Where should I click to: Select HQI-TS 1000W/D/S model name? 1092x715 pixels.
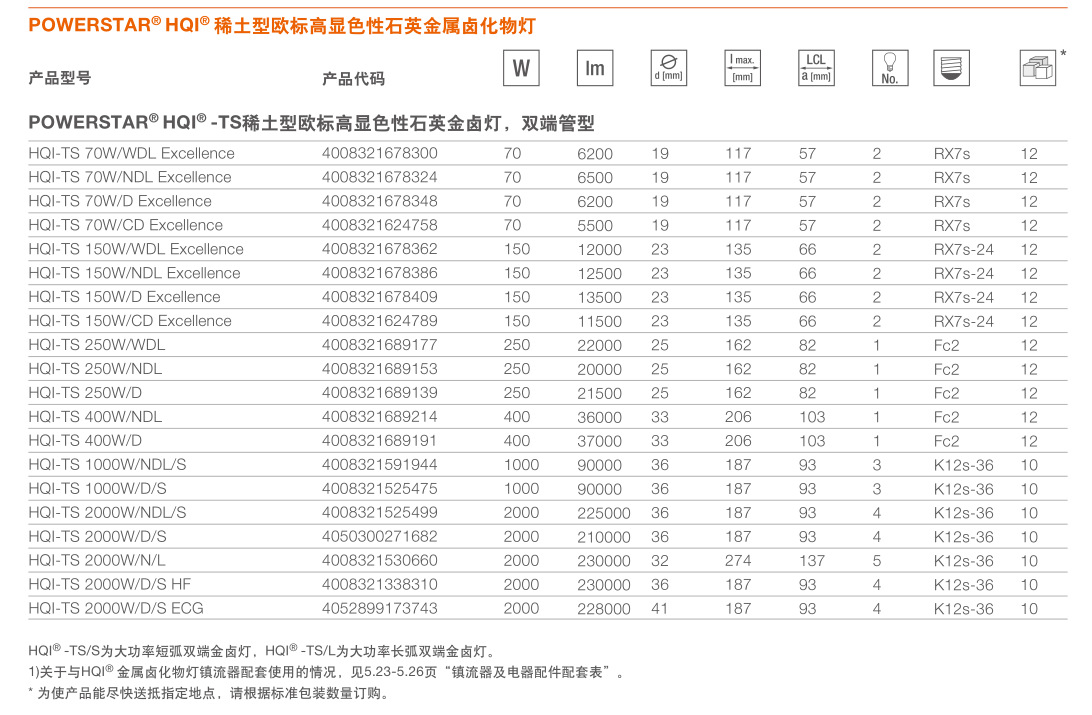point(98,489)
